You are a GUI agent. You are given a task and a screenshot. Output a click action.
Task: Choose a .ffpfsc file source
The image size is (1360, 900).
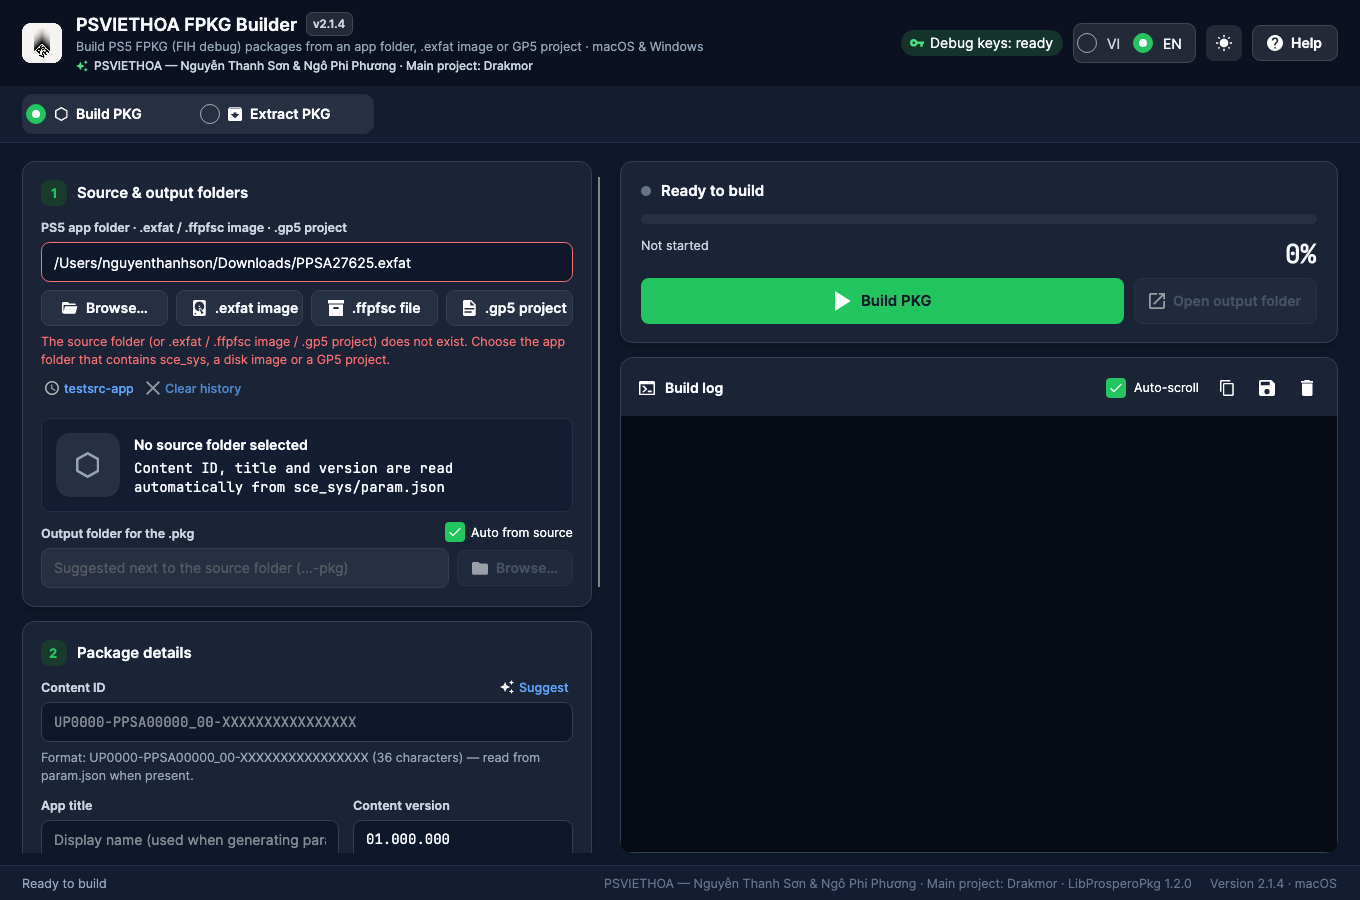374,308
